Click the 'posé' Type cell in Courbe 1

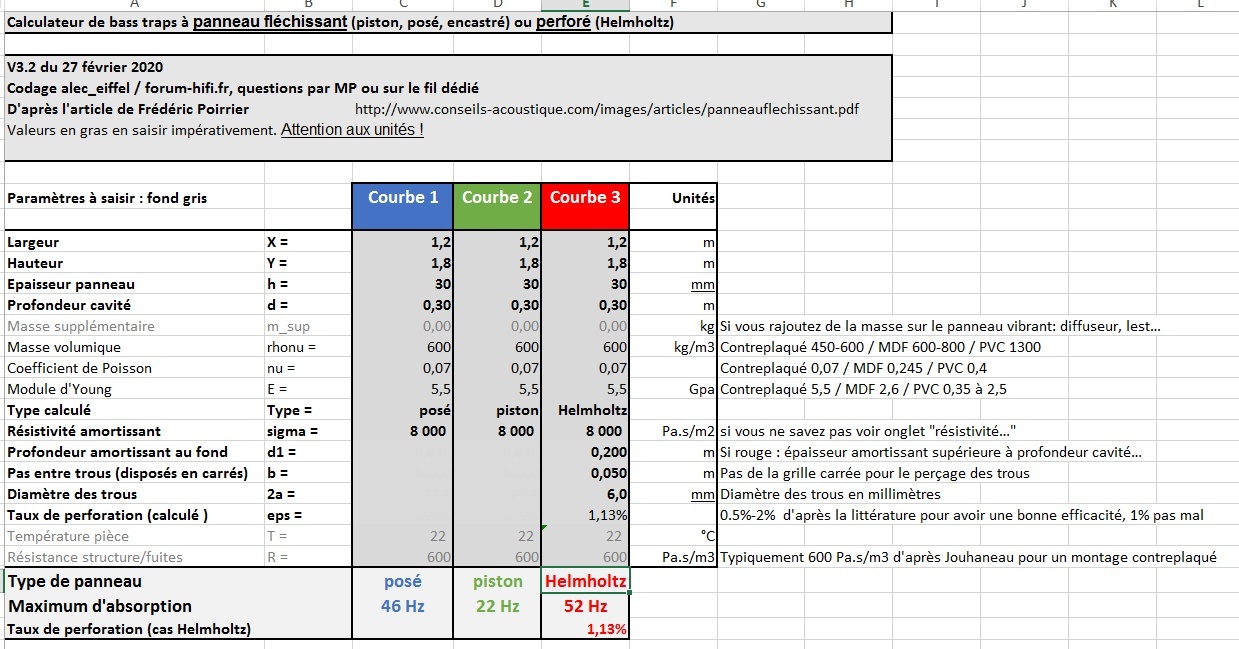403,410
